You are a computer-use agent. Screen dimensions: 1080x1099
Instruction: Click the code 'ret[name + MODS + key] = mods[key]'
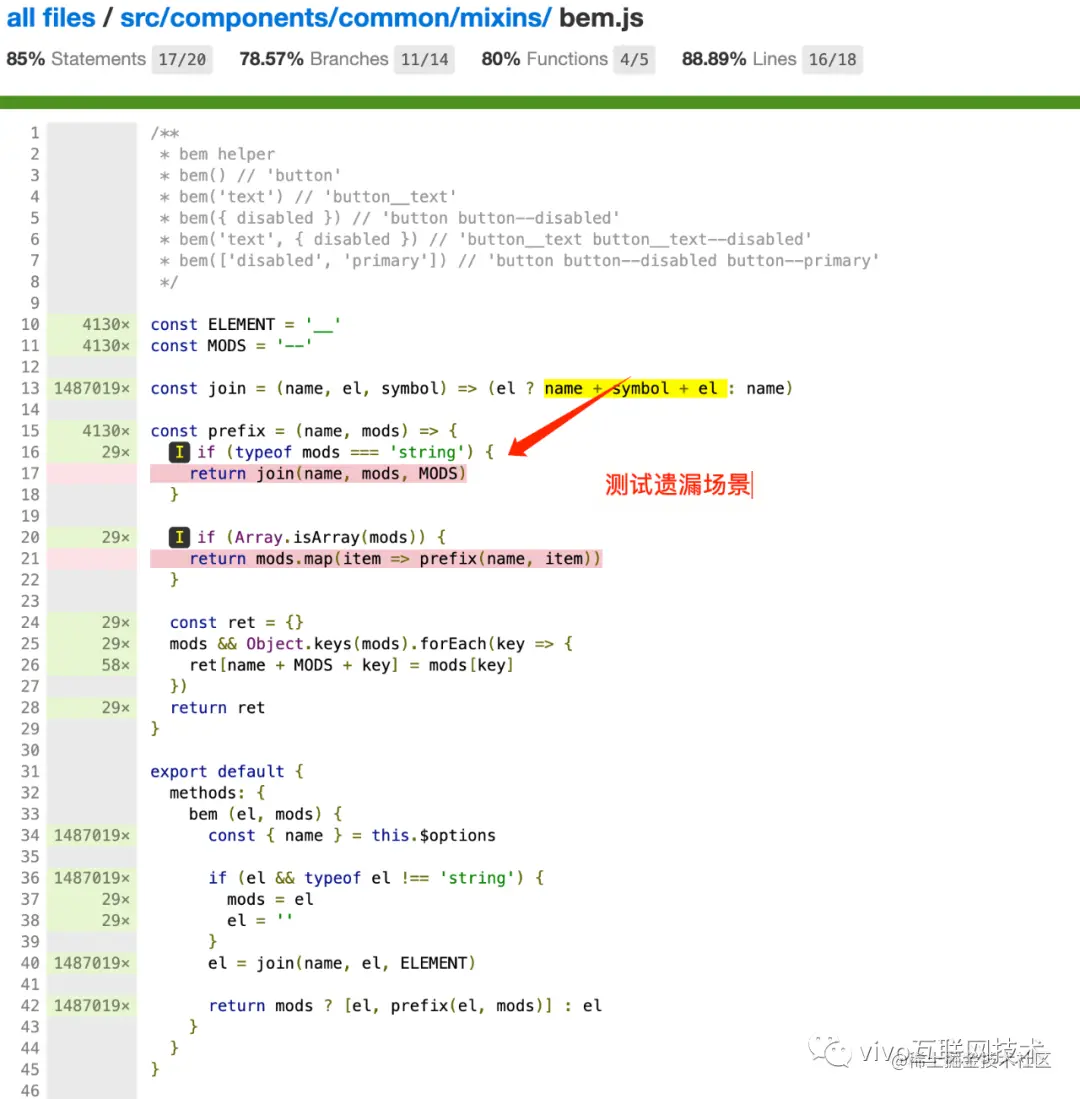pyautogui.click(x=352, y=665)
